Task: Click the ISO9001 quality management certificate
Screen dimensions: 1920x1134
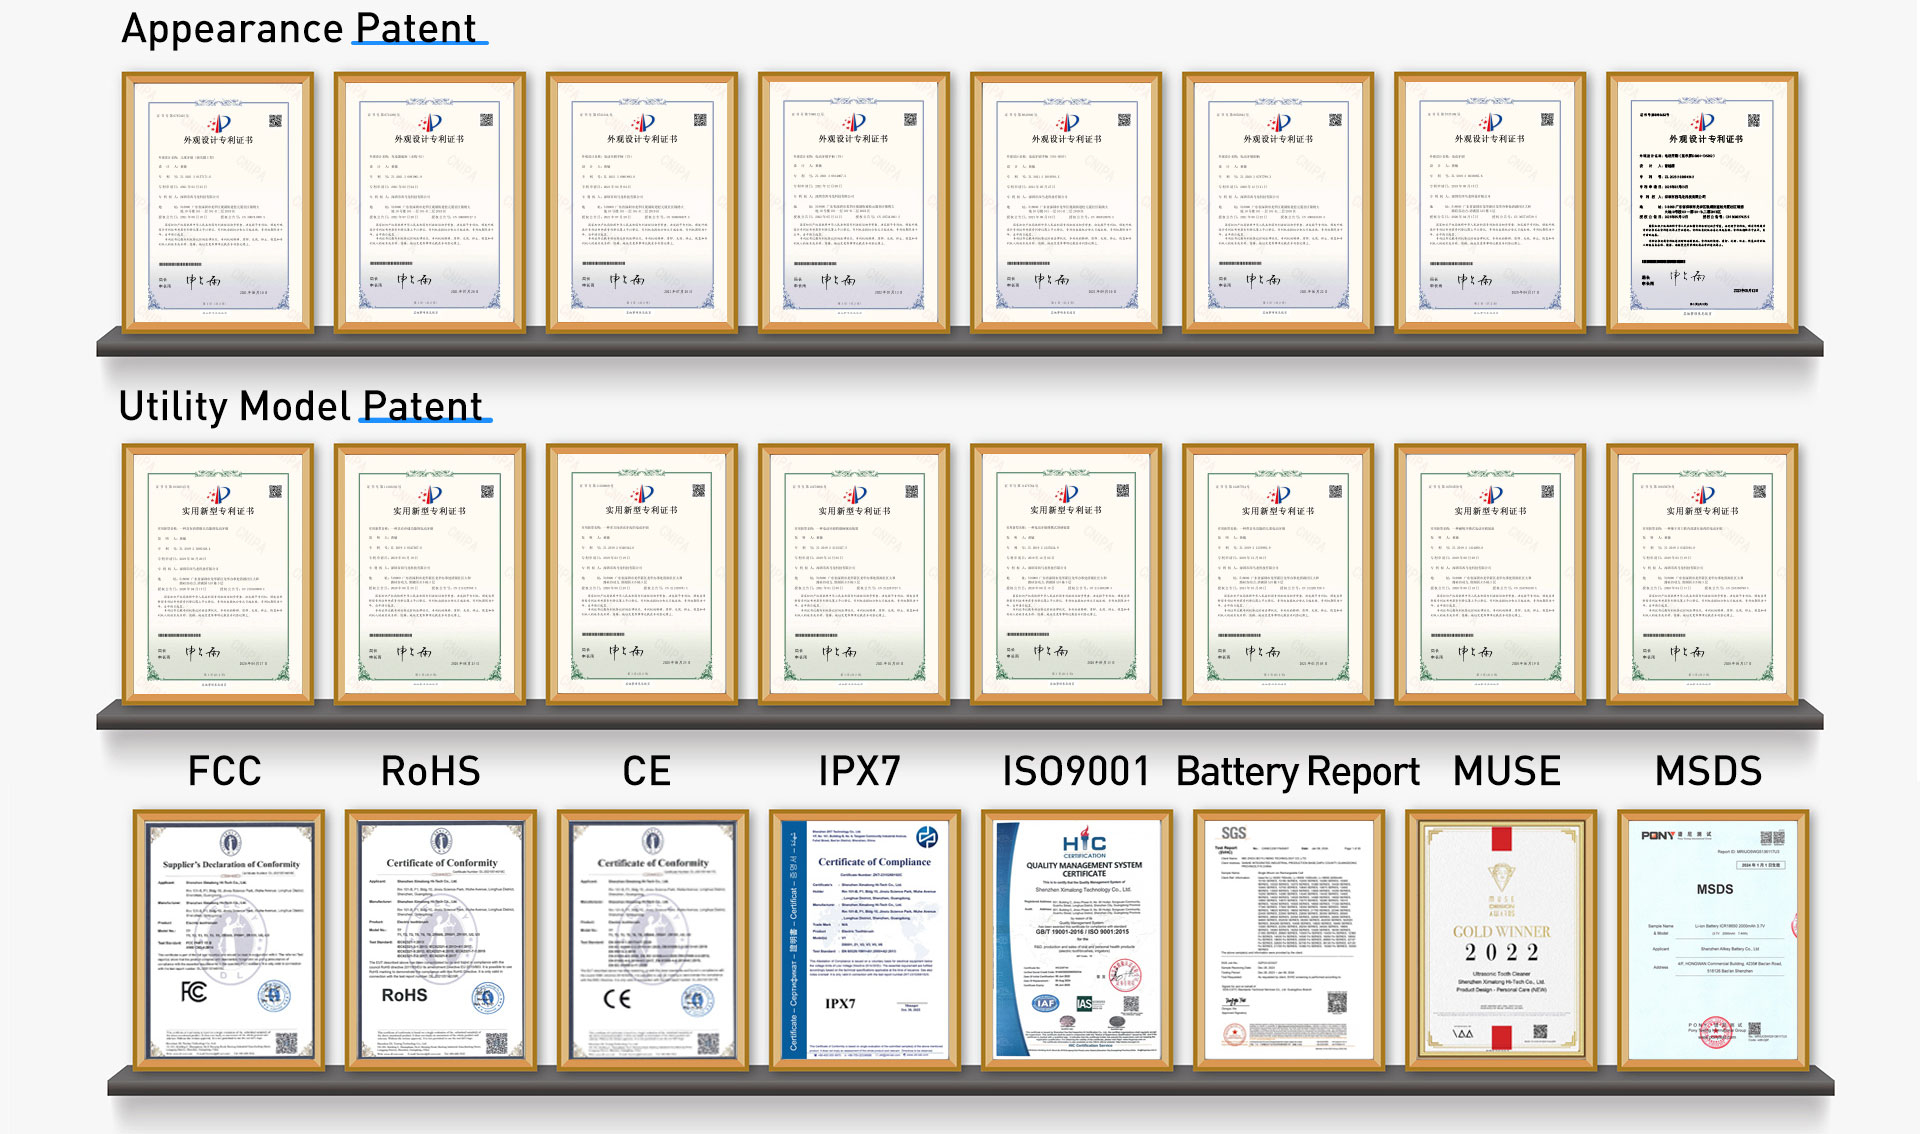Action: tap(1077, 940)
